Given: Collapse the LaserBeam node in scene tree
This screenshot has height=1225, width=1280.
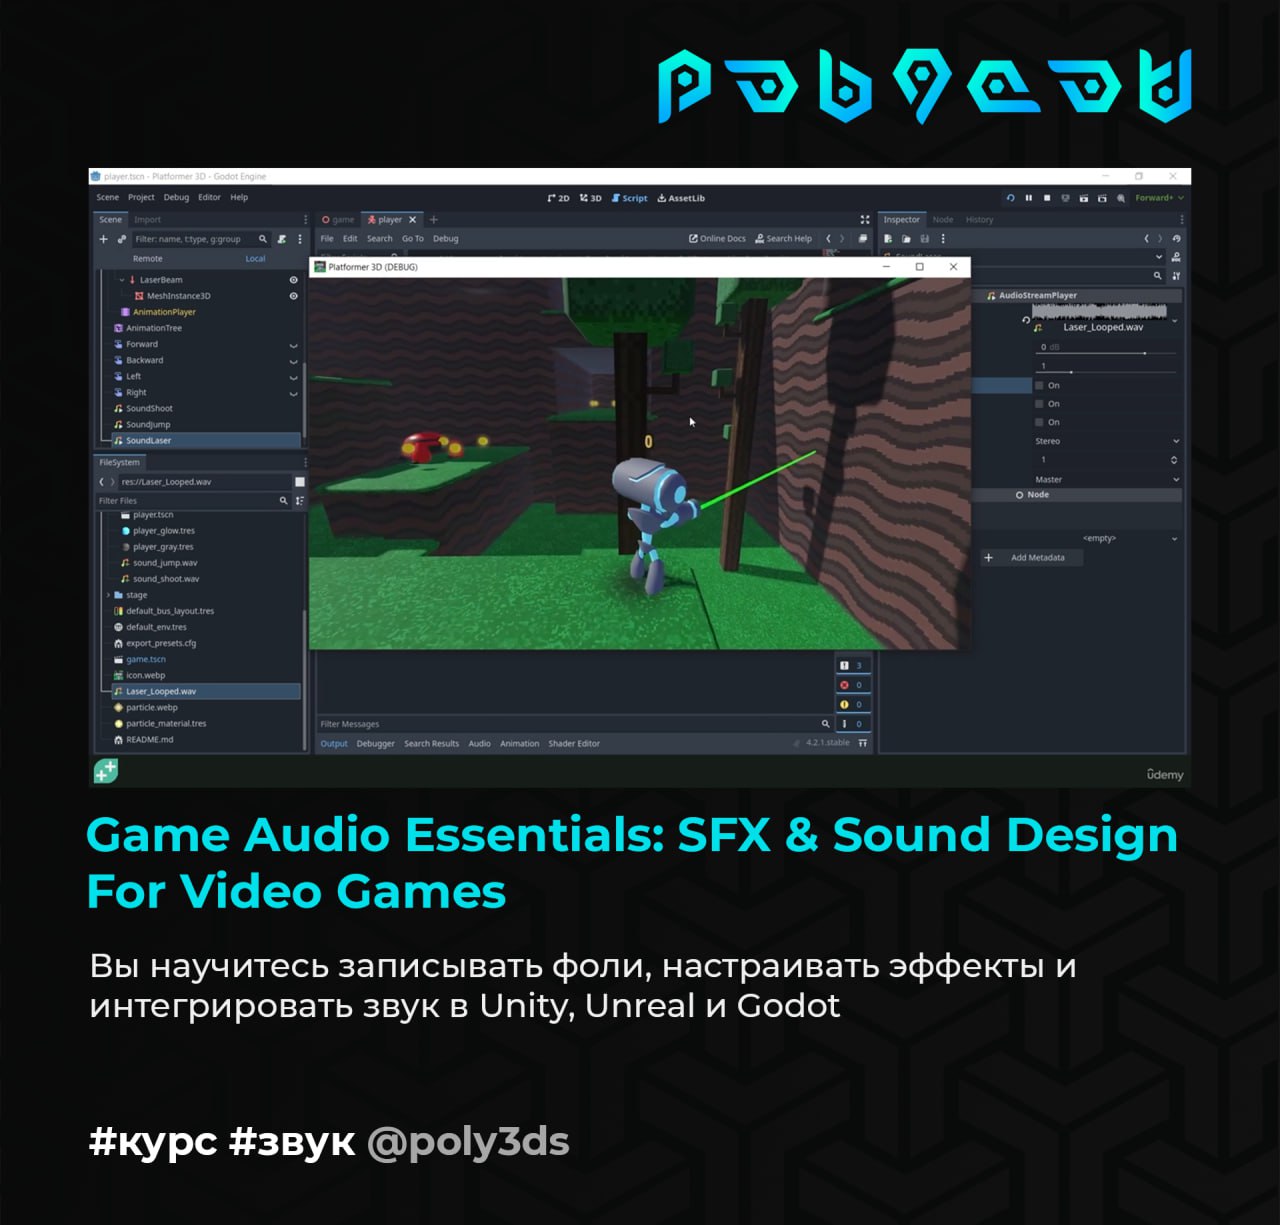Looking at the screenshot, I should click(122, 280).
